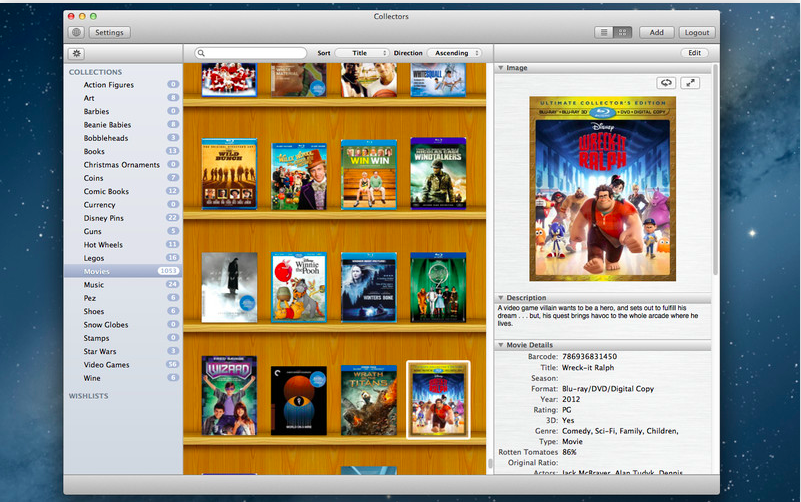Select the Shoes collection
Viewport: 801px width, 502px height.
pyautogui.click(x=123, y=311)
